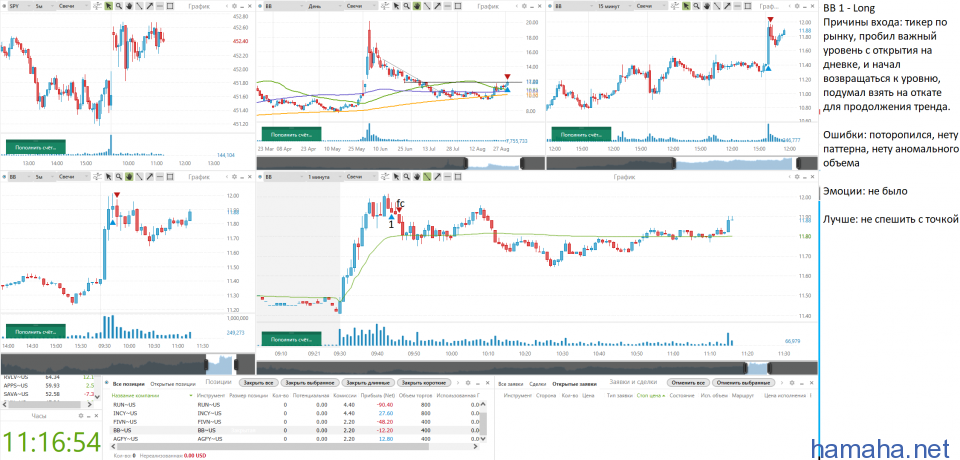Image resolution: width=960 pixels, height=460 pixels.
Task: Select the arrow drawing tool in SPY chart
Action: click(x=150, y=6)
